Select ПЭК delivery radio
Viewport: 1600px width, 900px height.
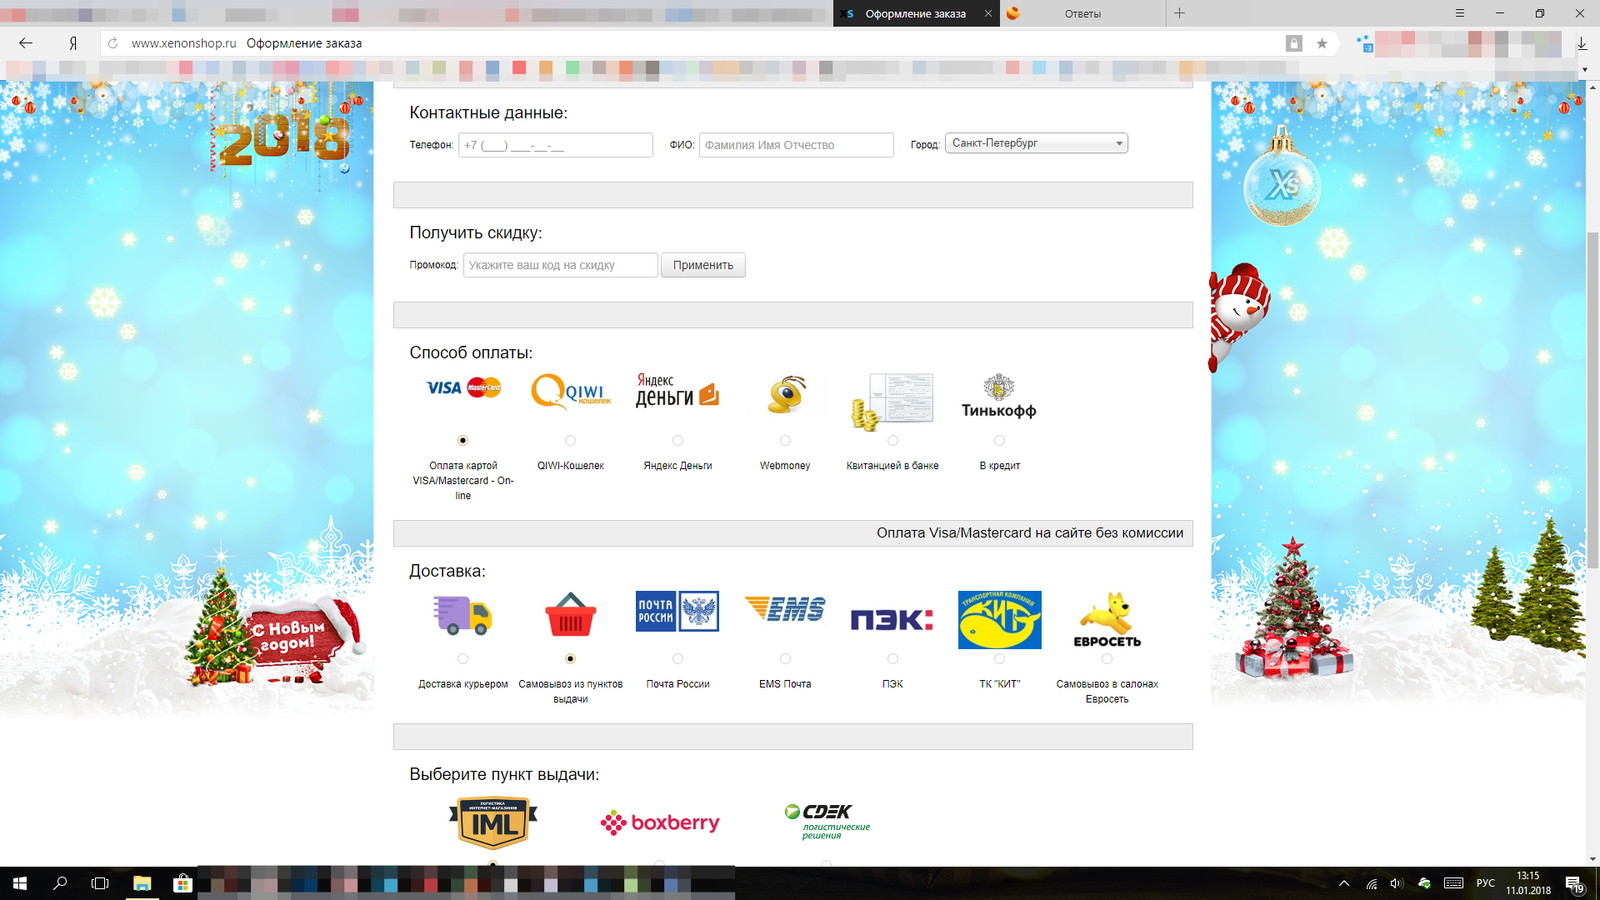click(893, 659)
